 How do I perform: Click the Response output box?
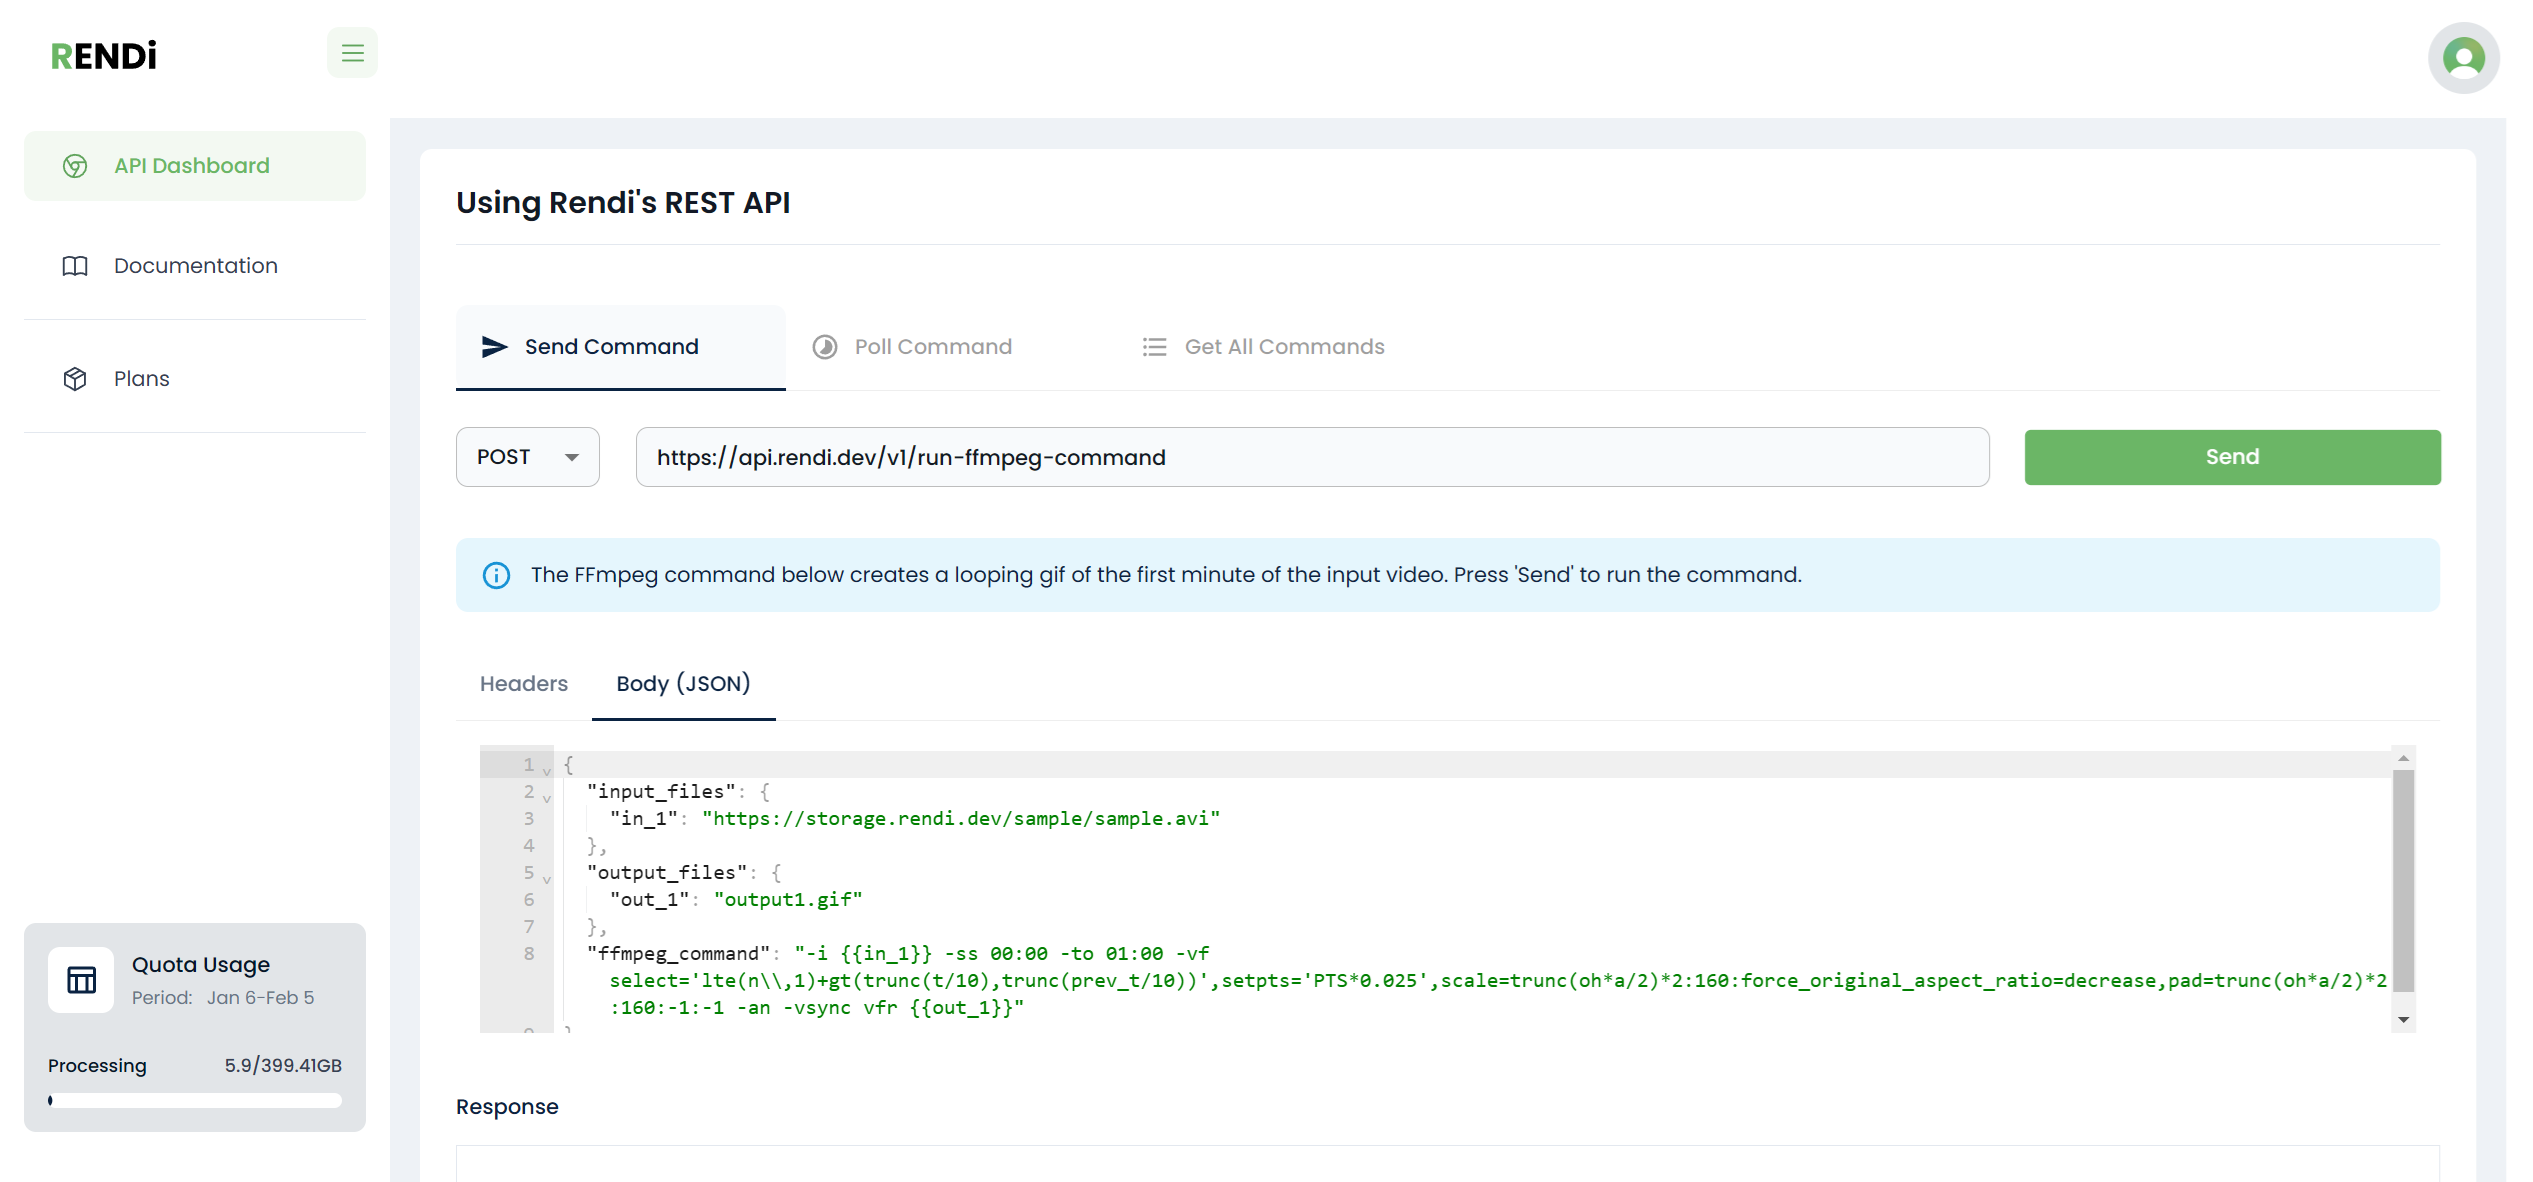pyautogui.click(x=1447, y=1164)
